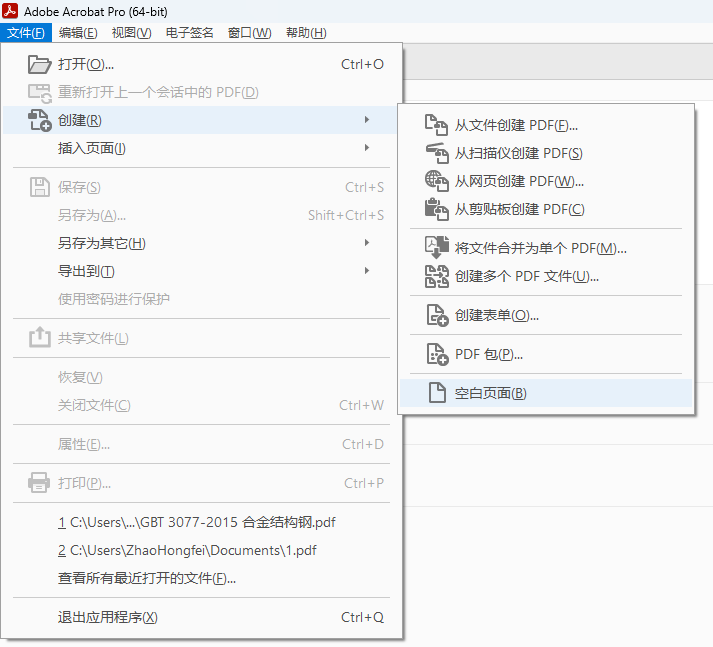Click the scanner icon beside 从扫描仪创建 PDF
The image size is (713, 647).
[x=437, y=153]
